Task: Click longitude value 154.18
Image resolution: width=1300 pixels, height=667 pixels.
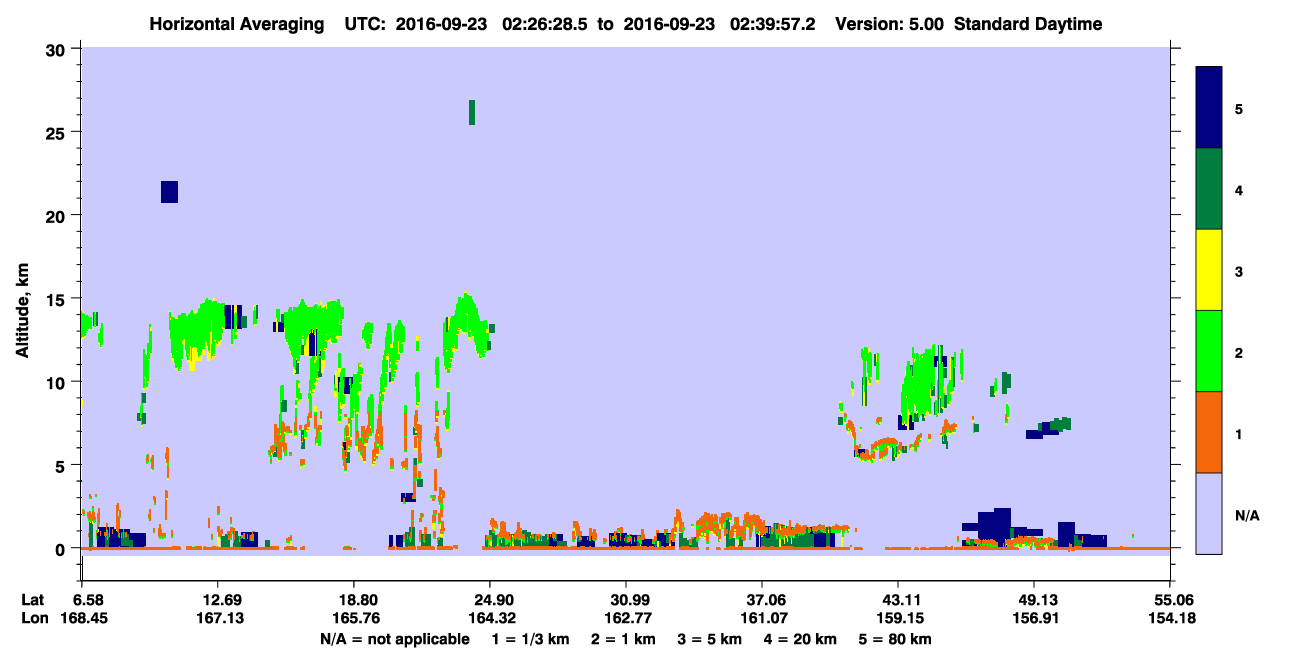Action: coord(1171,618)
